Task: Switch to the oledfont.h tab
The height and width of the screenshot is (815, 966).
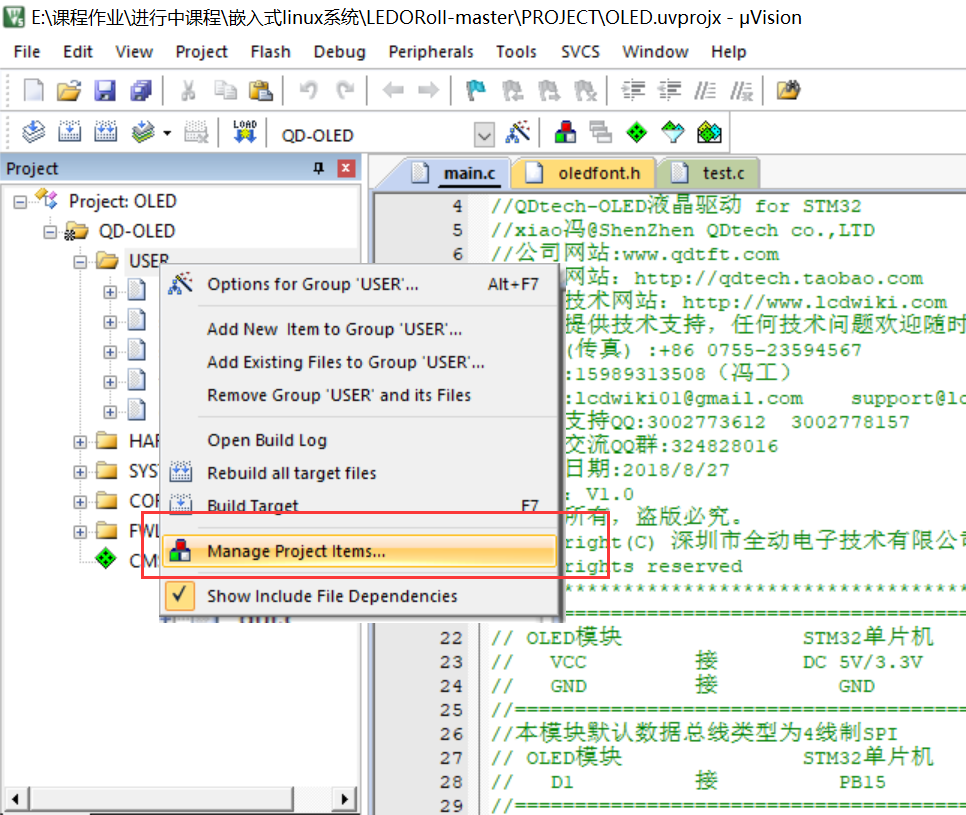Action: tap(583, 172)
